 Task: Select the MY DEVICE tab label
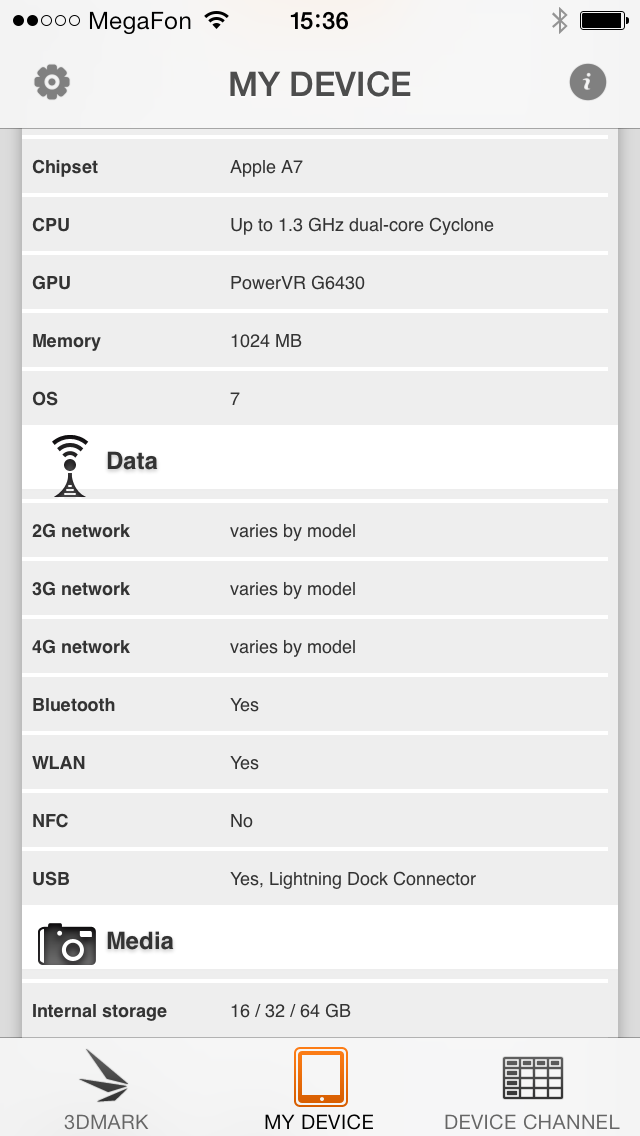pyautogui.click(x=319, y=1122)
